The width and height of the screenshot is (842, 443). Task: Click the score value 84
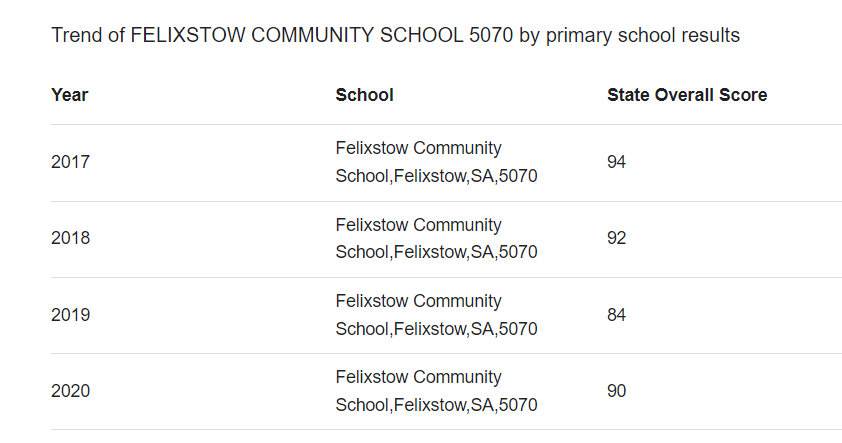pyautogui.click(x=616, y=315)
